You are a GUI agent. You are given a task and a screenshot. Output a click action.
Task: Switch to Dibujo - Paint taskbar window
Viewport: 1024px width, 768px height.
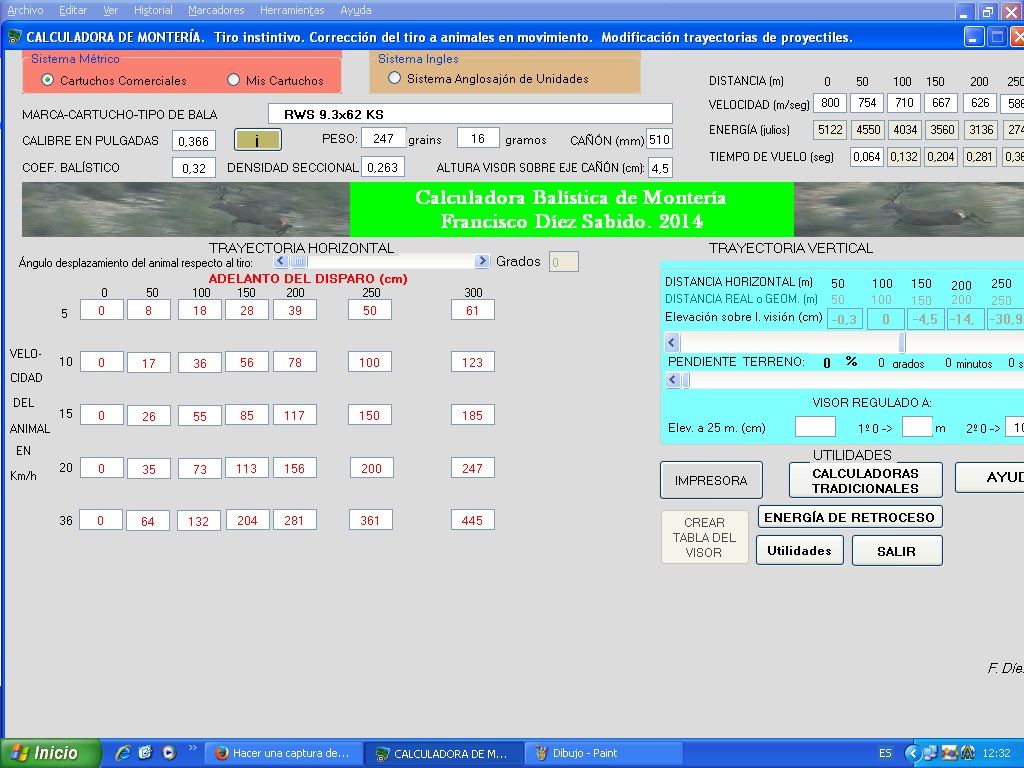click(x=580, y=753)
